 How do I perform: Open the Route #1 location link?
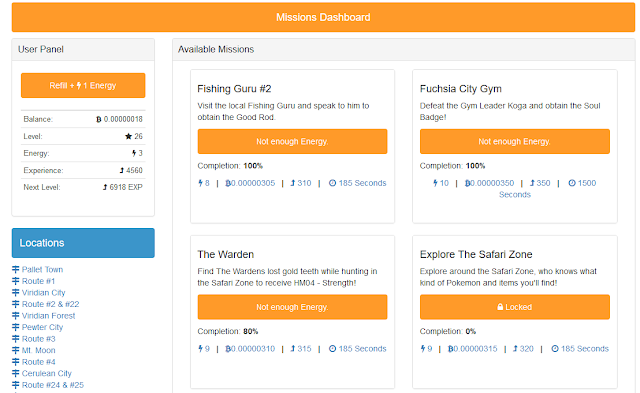click(x=38, y=281)
